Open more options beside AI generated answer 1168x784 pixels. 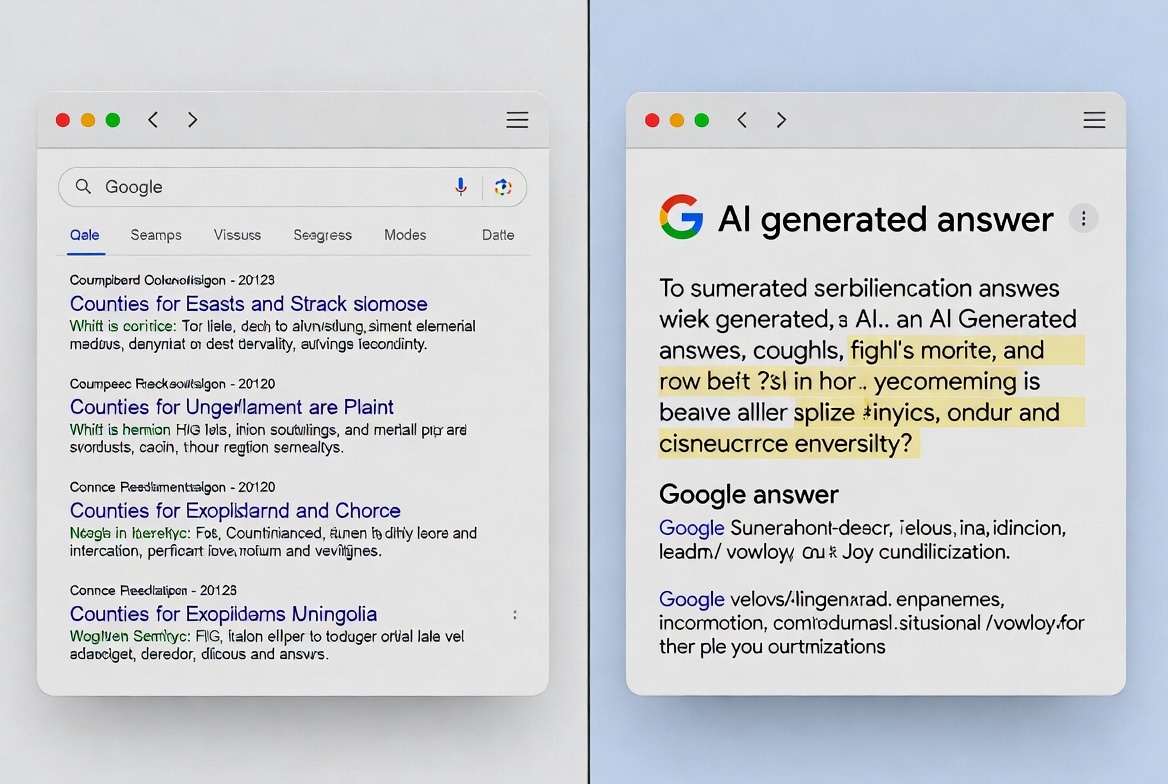[1083, 218]
